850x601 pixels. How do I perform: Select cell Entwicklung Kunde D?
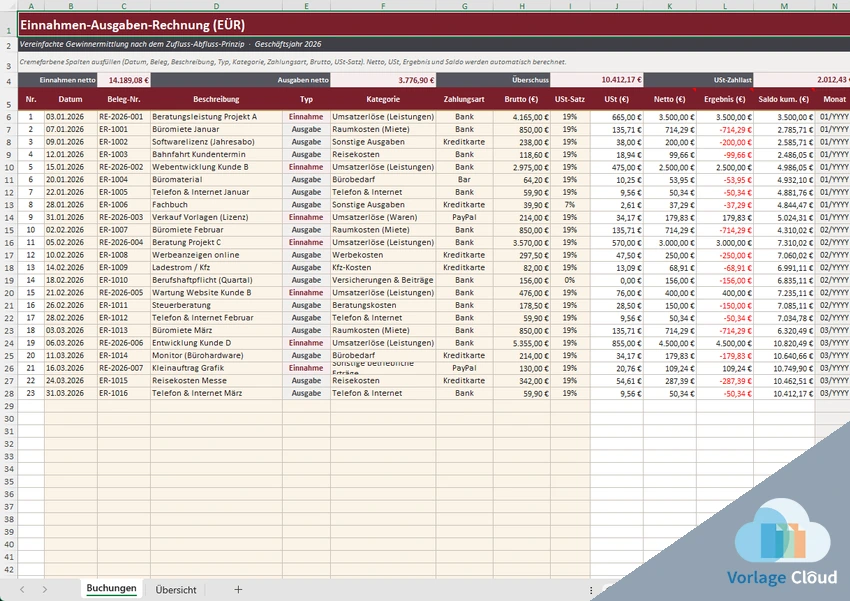(216, 343)
